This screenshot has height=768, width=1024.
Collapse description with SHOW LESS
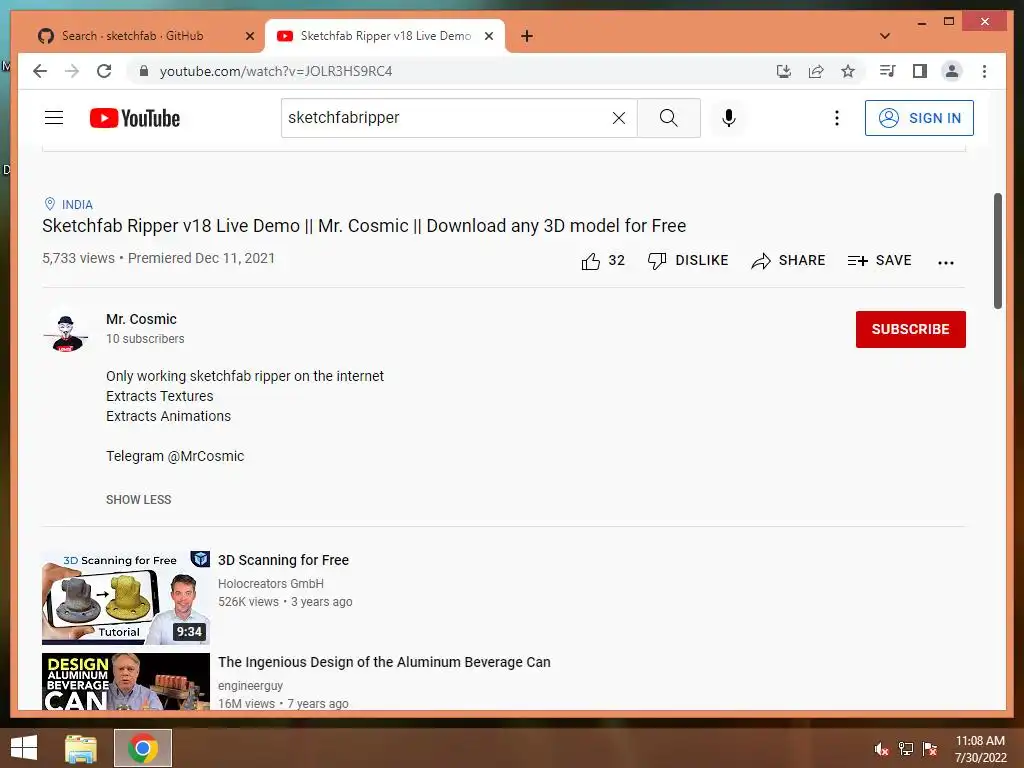(138, 500)
